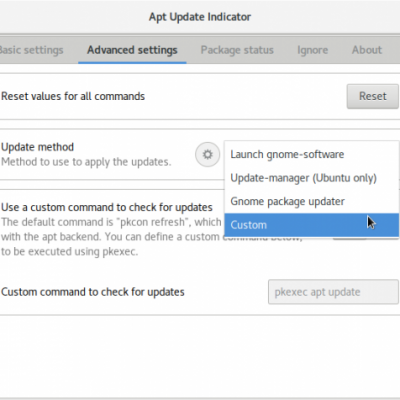Click the Reset button
The image size is (400, 400).
click(373, 96)
